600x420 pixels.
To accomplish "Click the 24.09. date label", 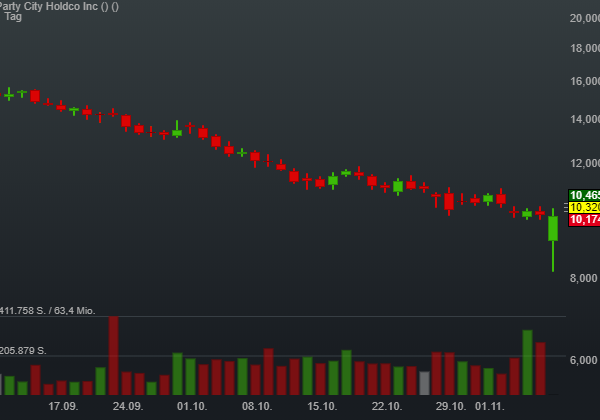I will 128,406.
